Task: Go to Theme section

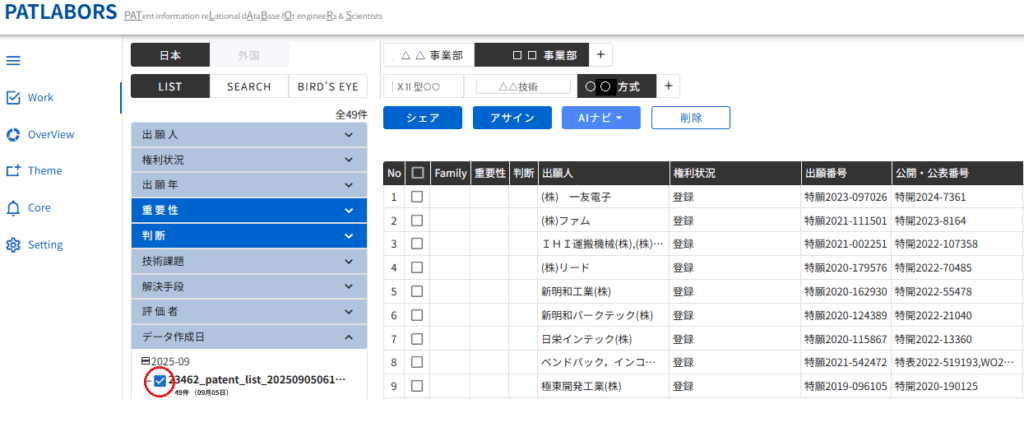Action: (x=44, y=171)
